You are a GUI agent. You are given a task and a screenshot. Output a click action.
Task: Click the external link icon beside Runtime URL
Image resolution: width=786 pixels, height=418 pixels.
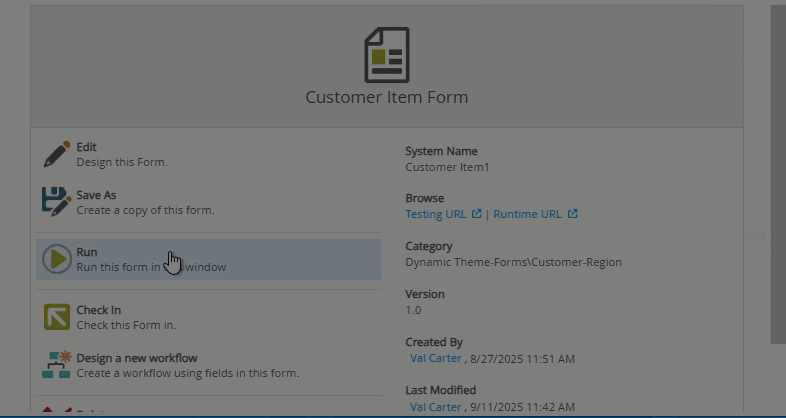coord(572,214)
